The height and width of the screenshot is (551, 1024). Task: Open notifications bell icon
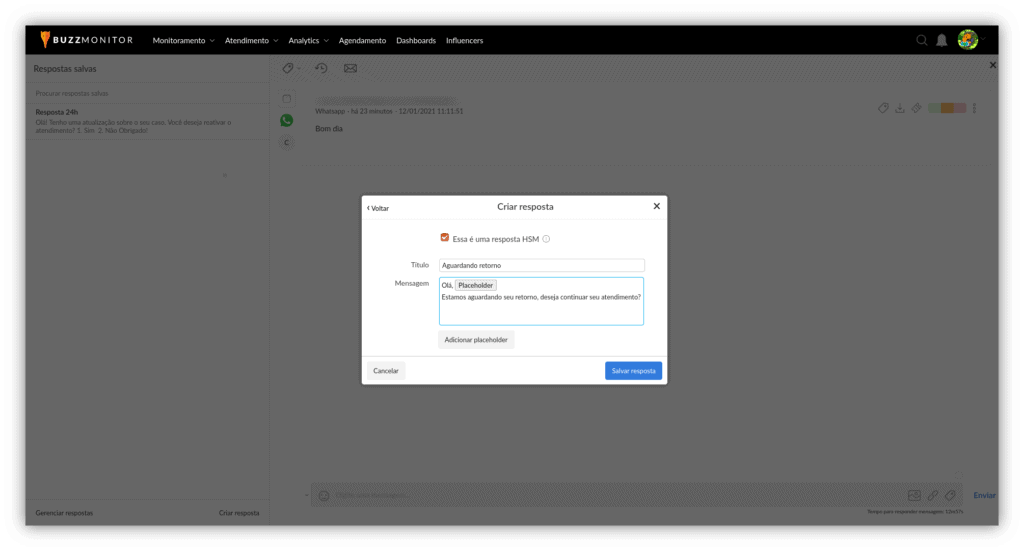pos(941,40)
